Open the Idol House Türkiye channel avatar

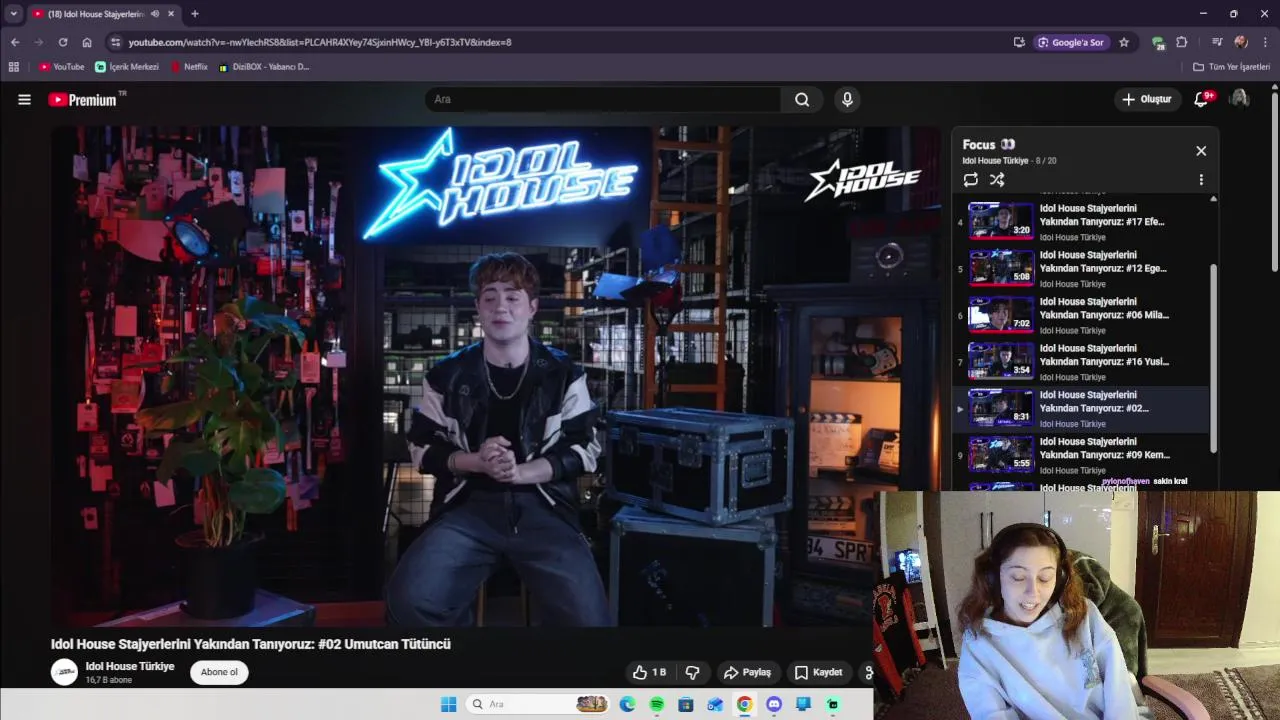tap(64, 672)
